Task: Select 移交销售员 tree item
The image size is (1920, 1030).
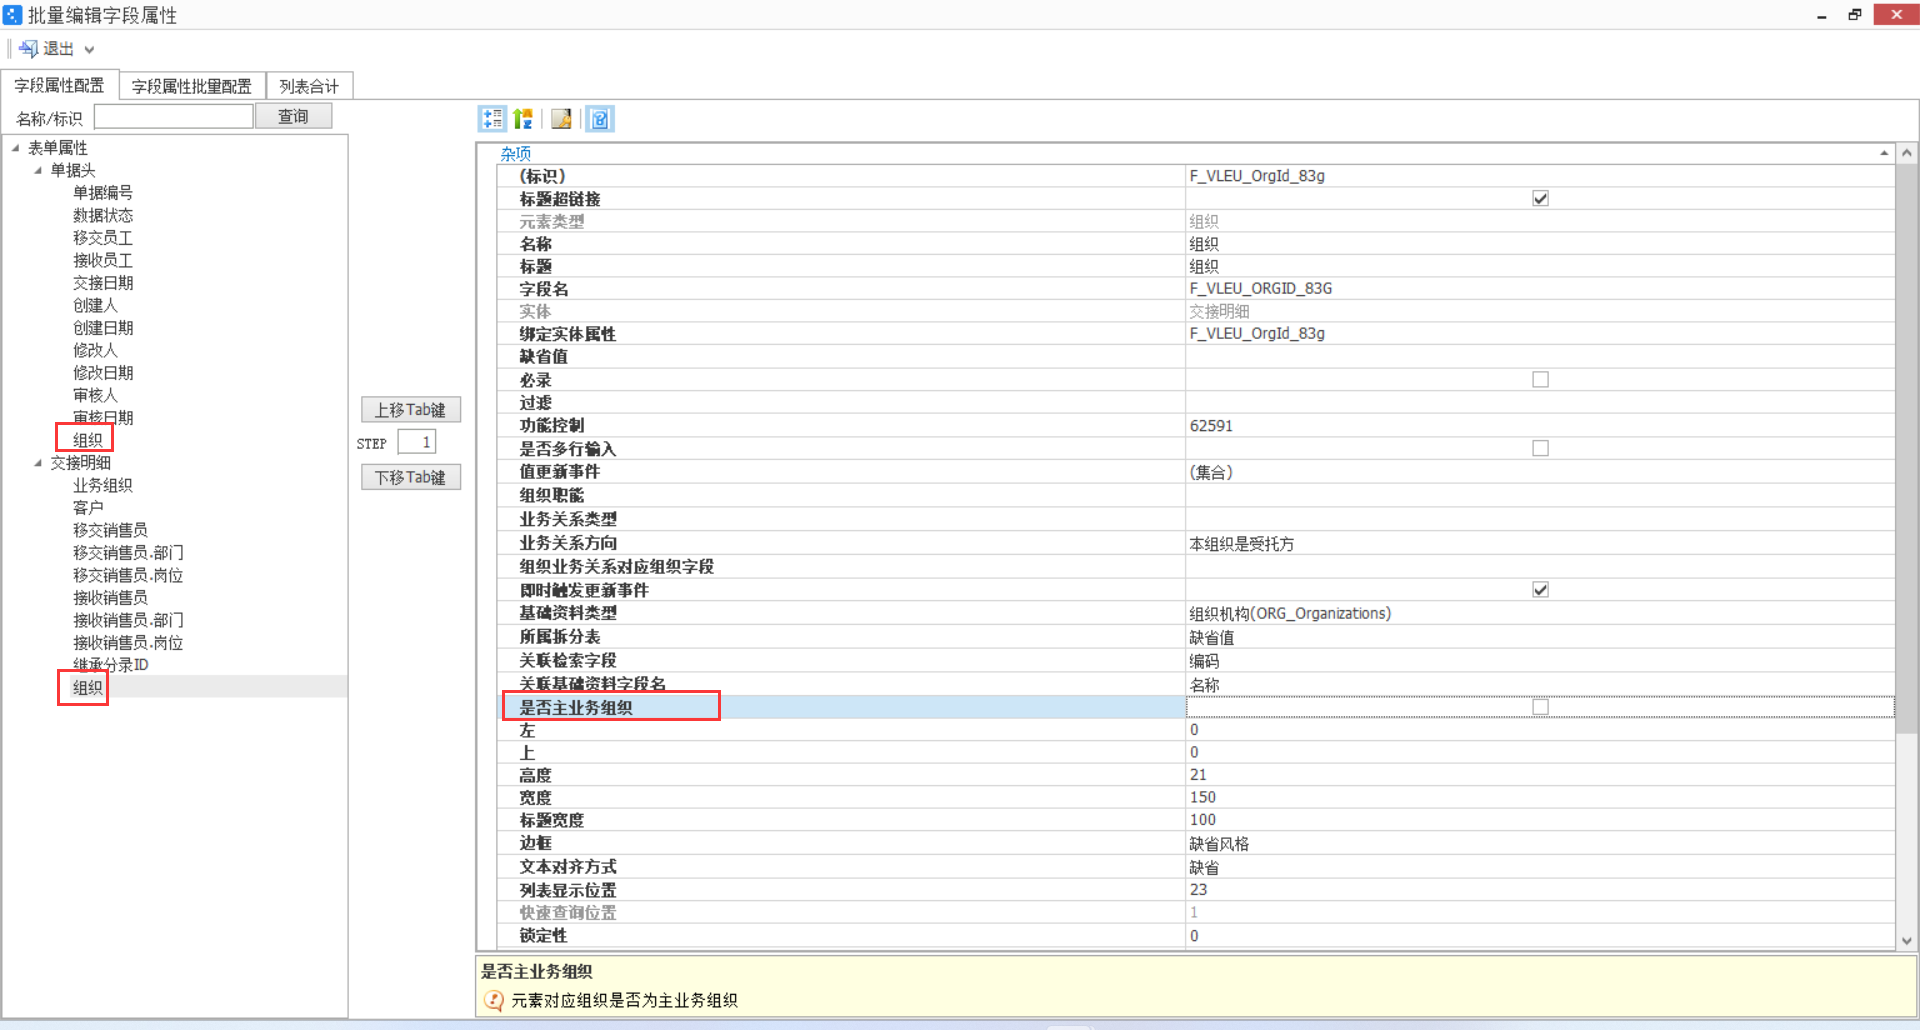Action: [x=110, y=530]
